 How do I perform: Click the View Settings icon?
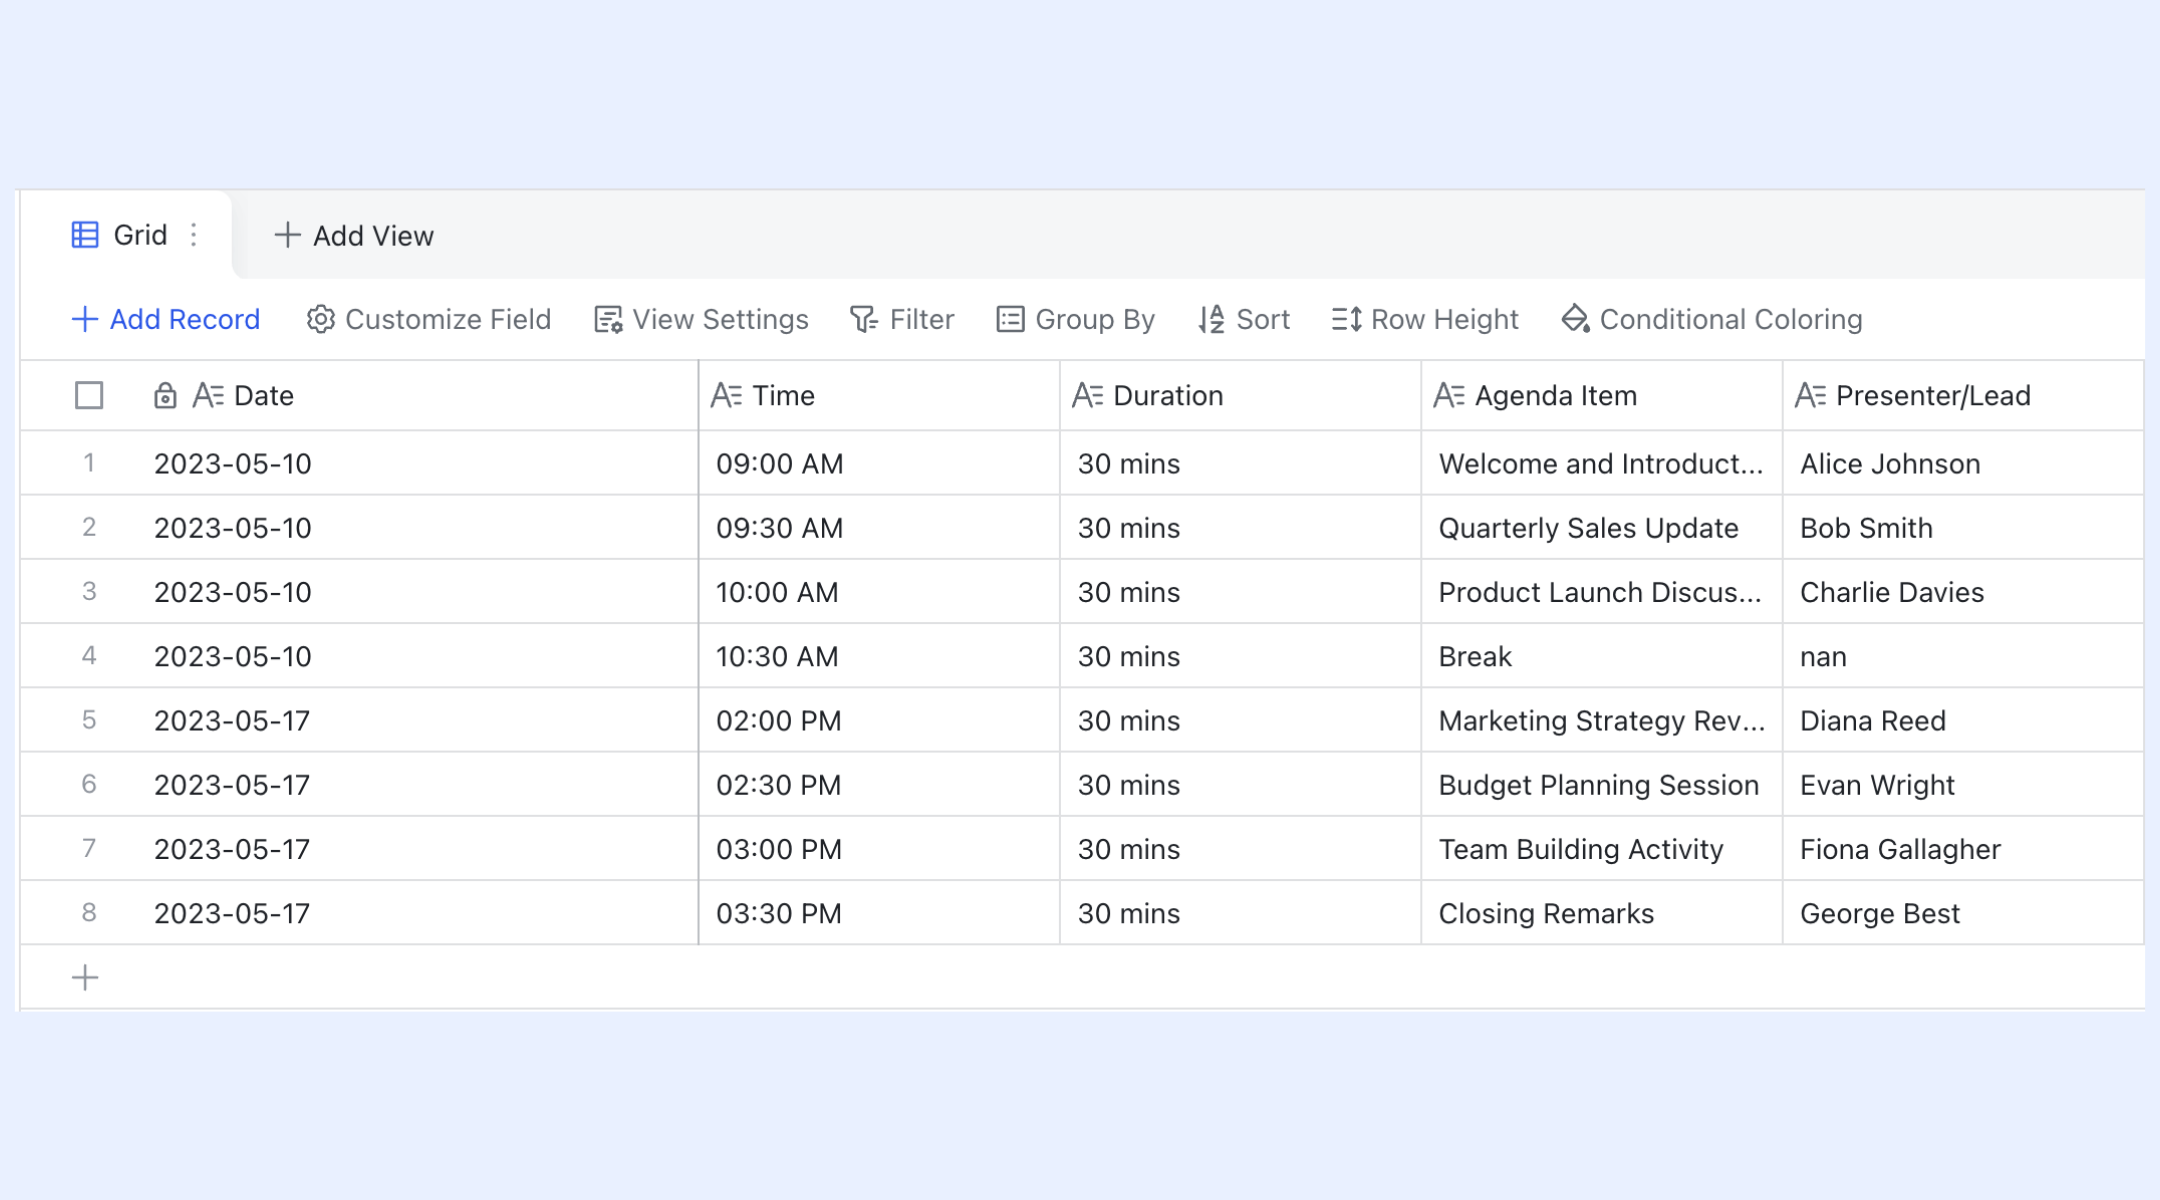pyautogui.click(x=608, y=319)
